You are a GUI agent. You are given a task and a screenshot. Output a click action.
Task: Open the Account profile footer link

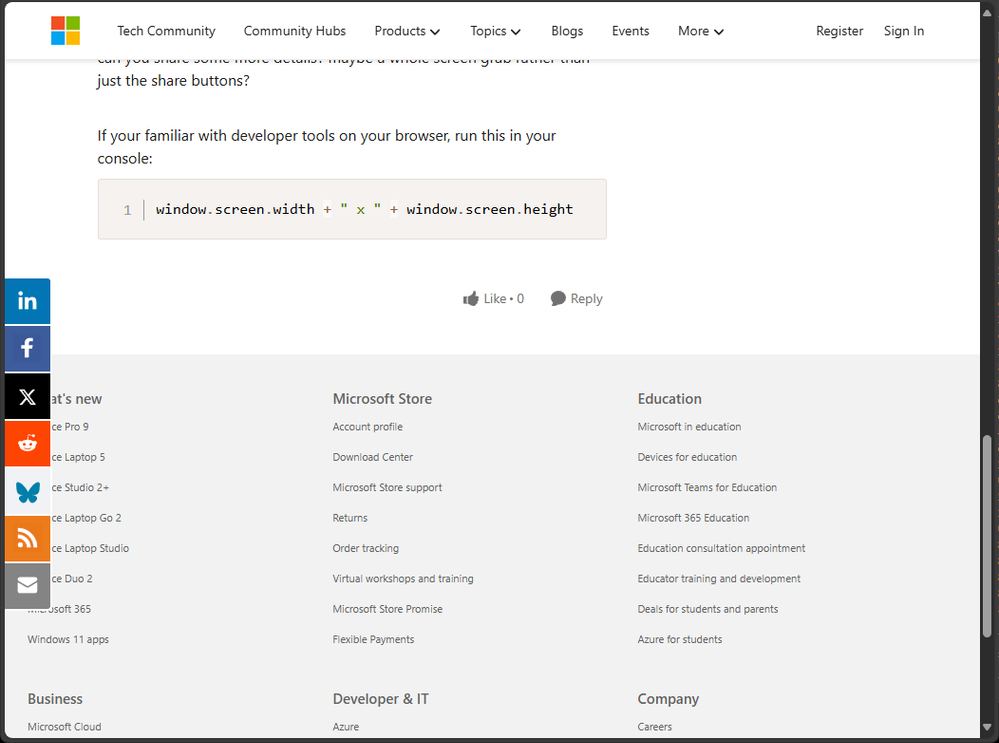(x=368, y=426)
